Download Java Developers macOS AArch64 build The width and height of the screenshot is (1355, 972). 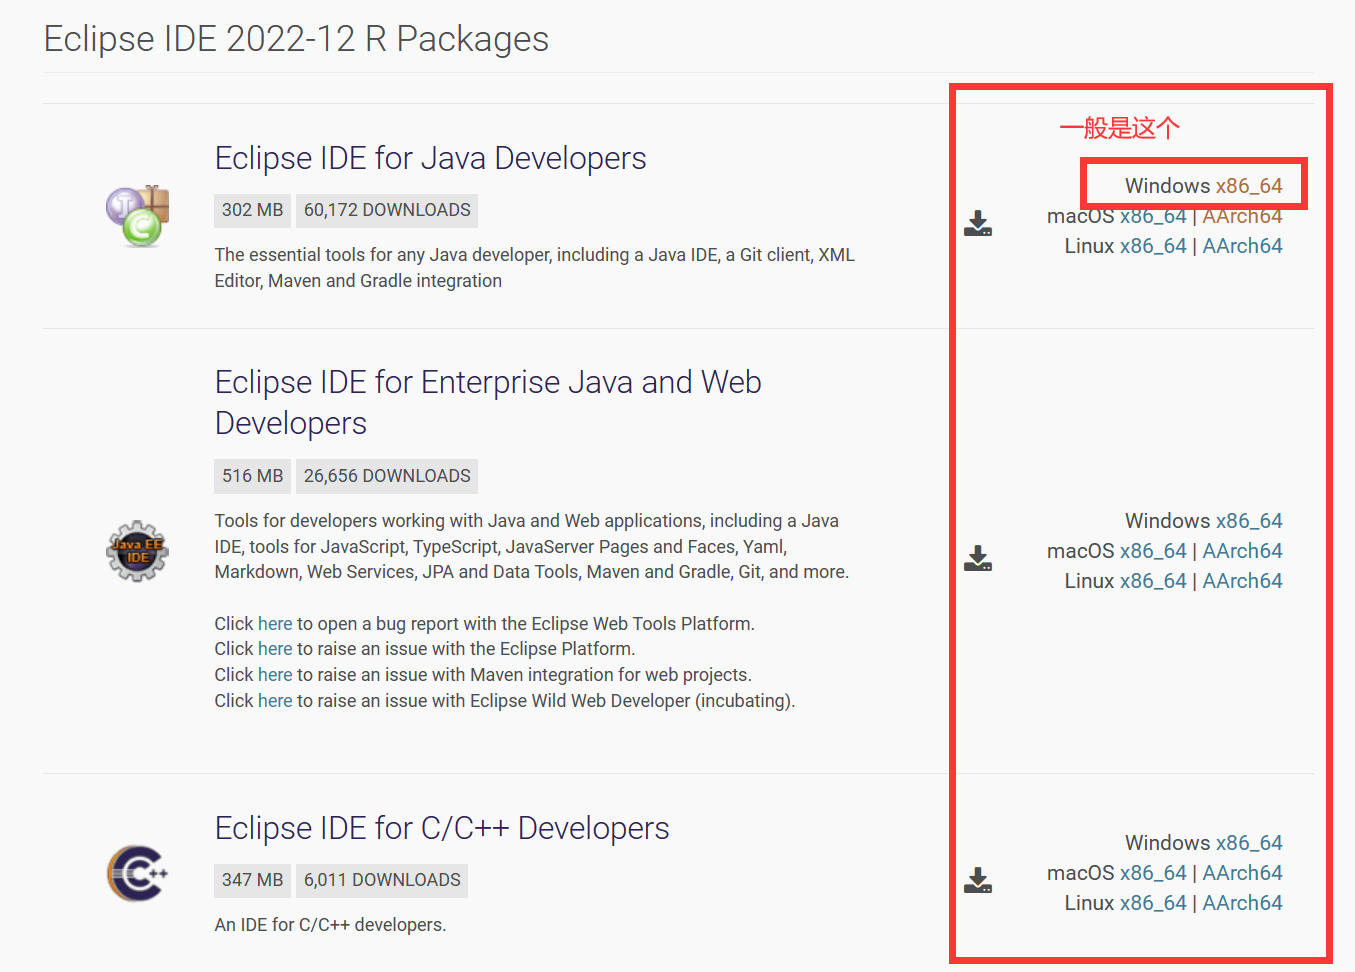1242,216
